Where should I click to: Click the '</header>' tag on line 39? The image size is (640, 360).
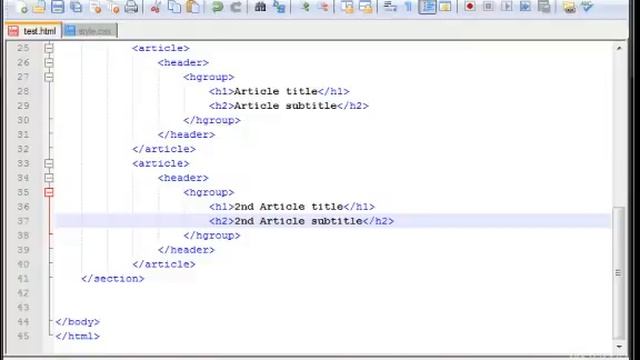click(186, 250)
